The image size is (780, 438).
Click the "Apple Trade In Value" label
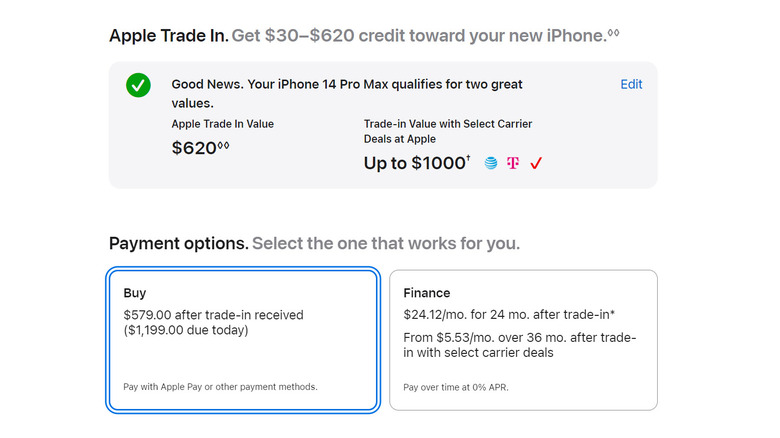223,124
